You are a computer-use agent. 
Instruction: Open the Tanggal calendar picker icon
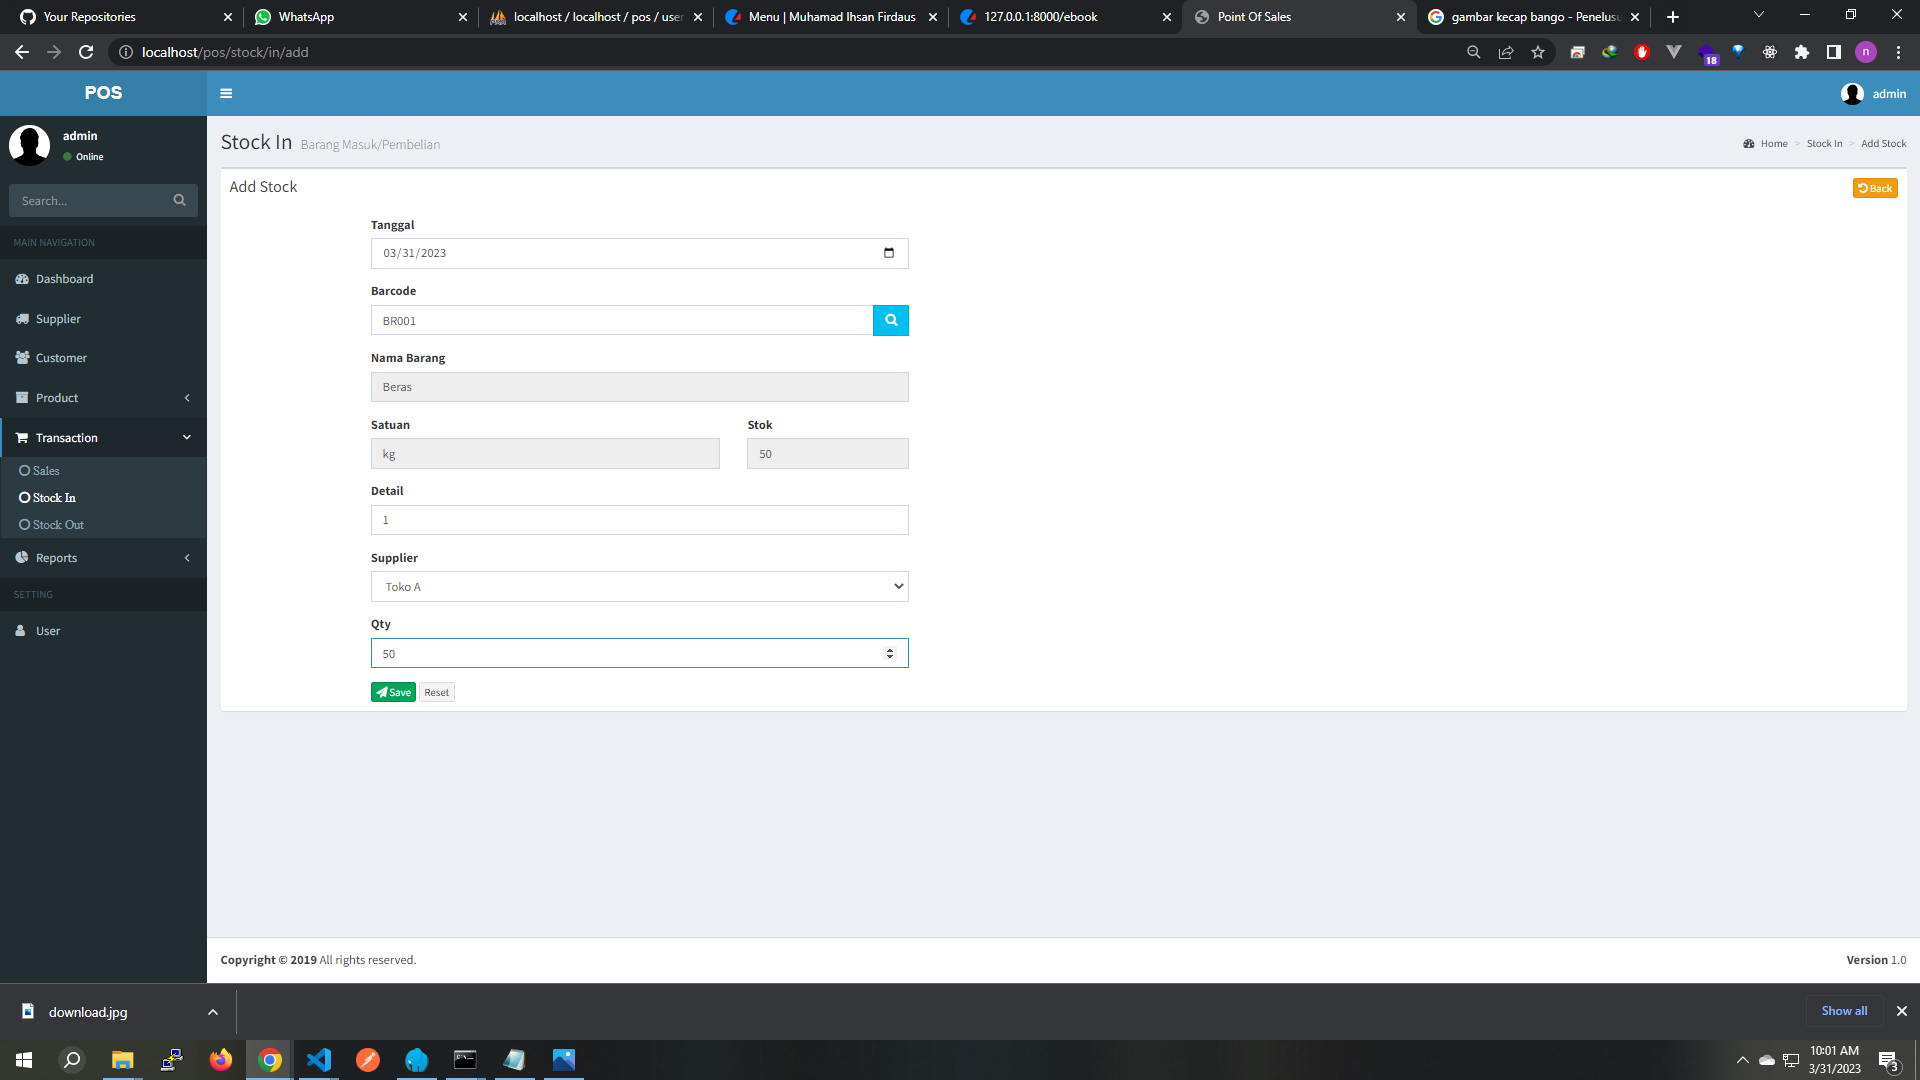click(889, 253)
